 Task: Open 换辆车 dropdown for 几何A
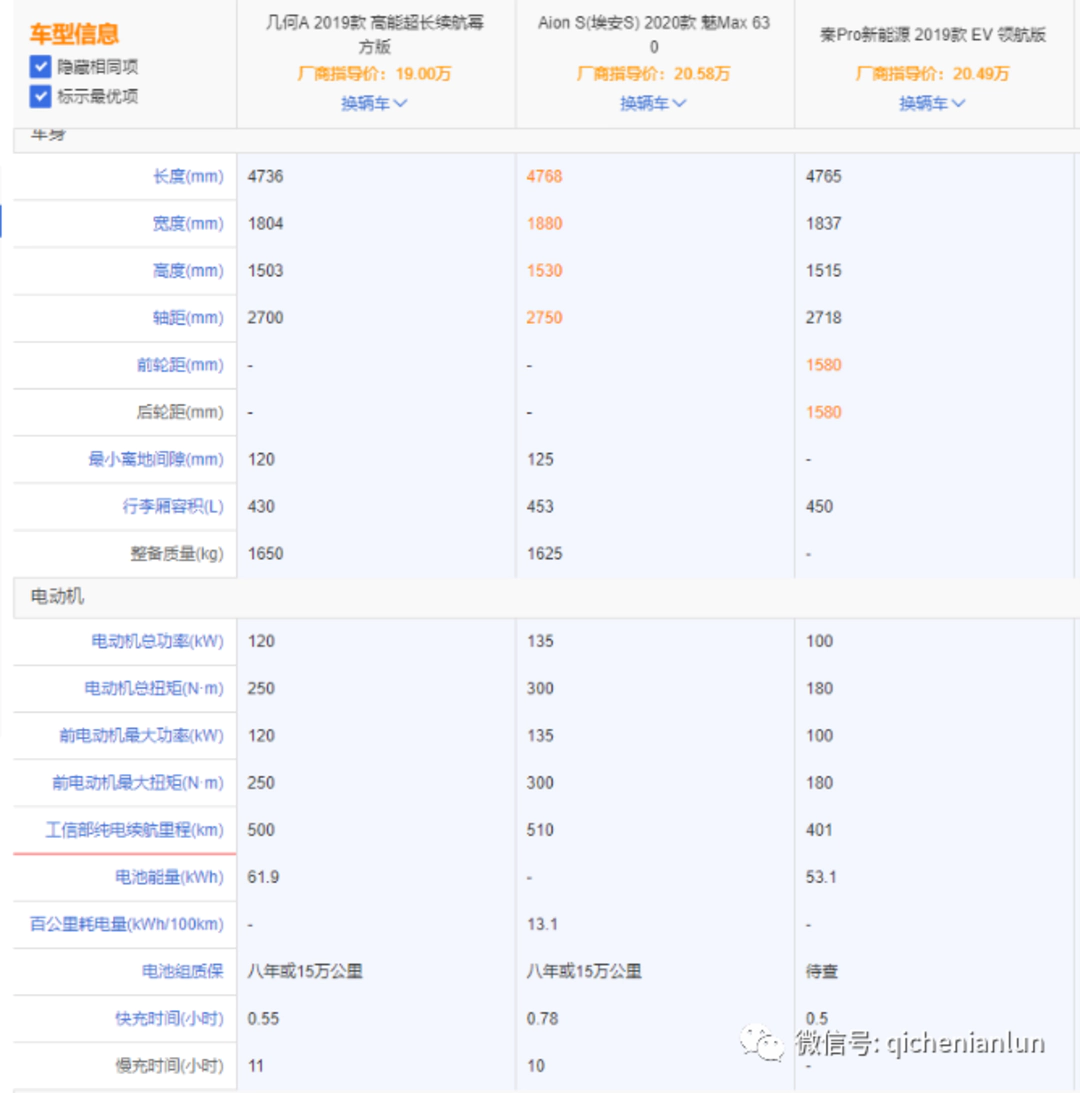click(x=375, y=103)
